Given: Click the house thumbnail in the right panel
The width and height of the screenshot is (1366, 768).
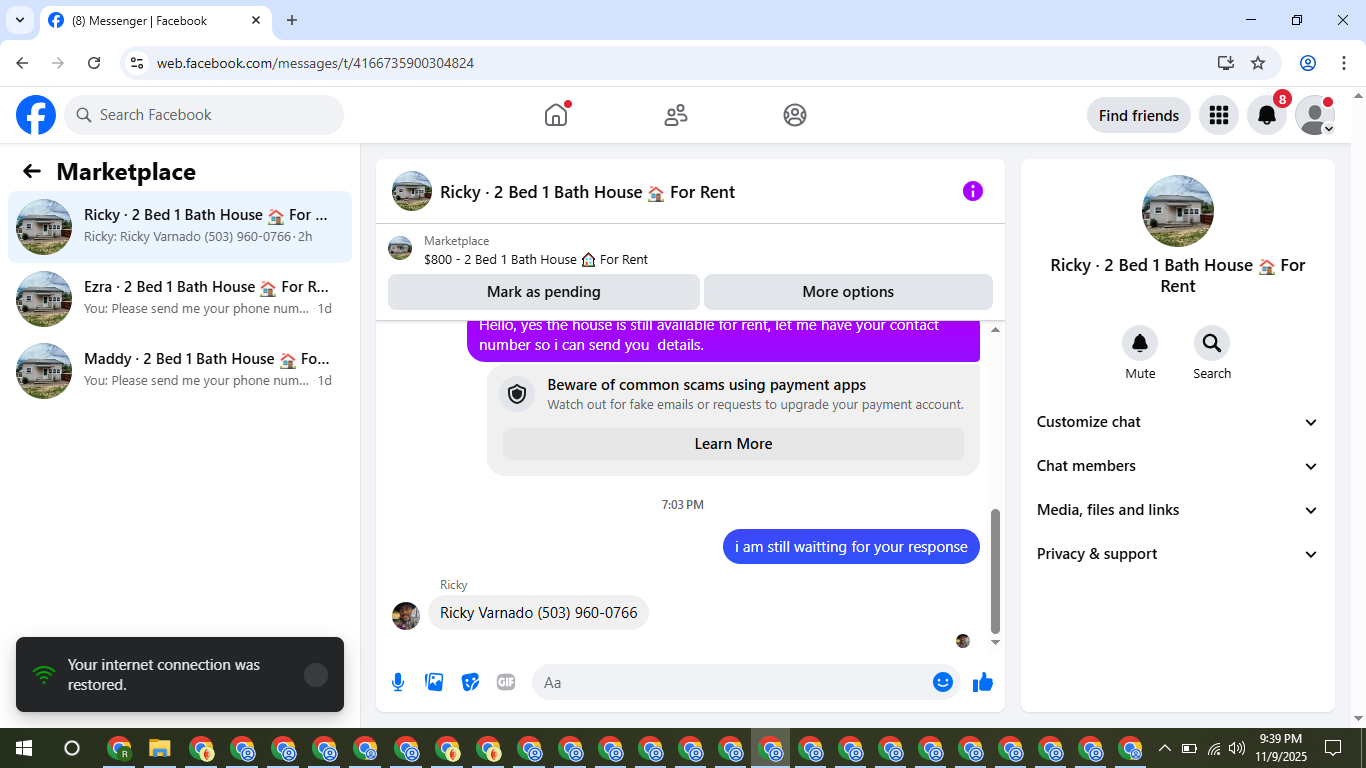Looking at the screenshot, I should point(1178,211).
